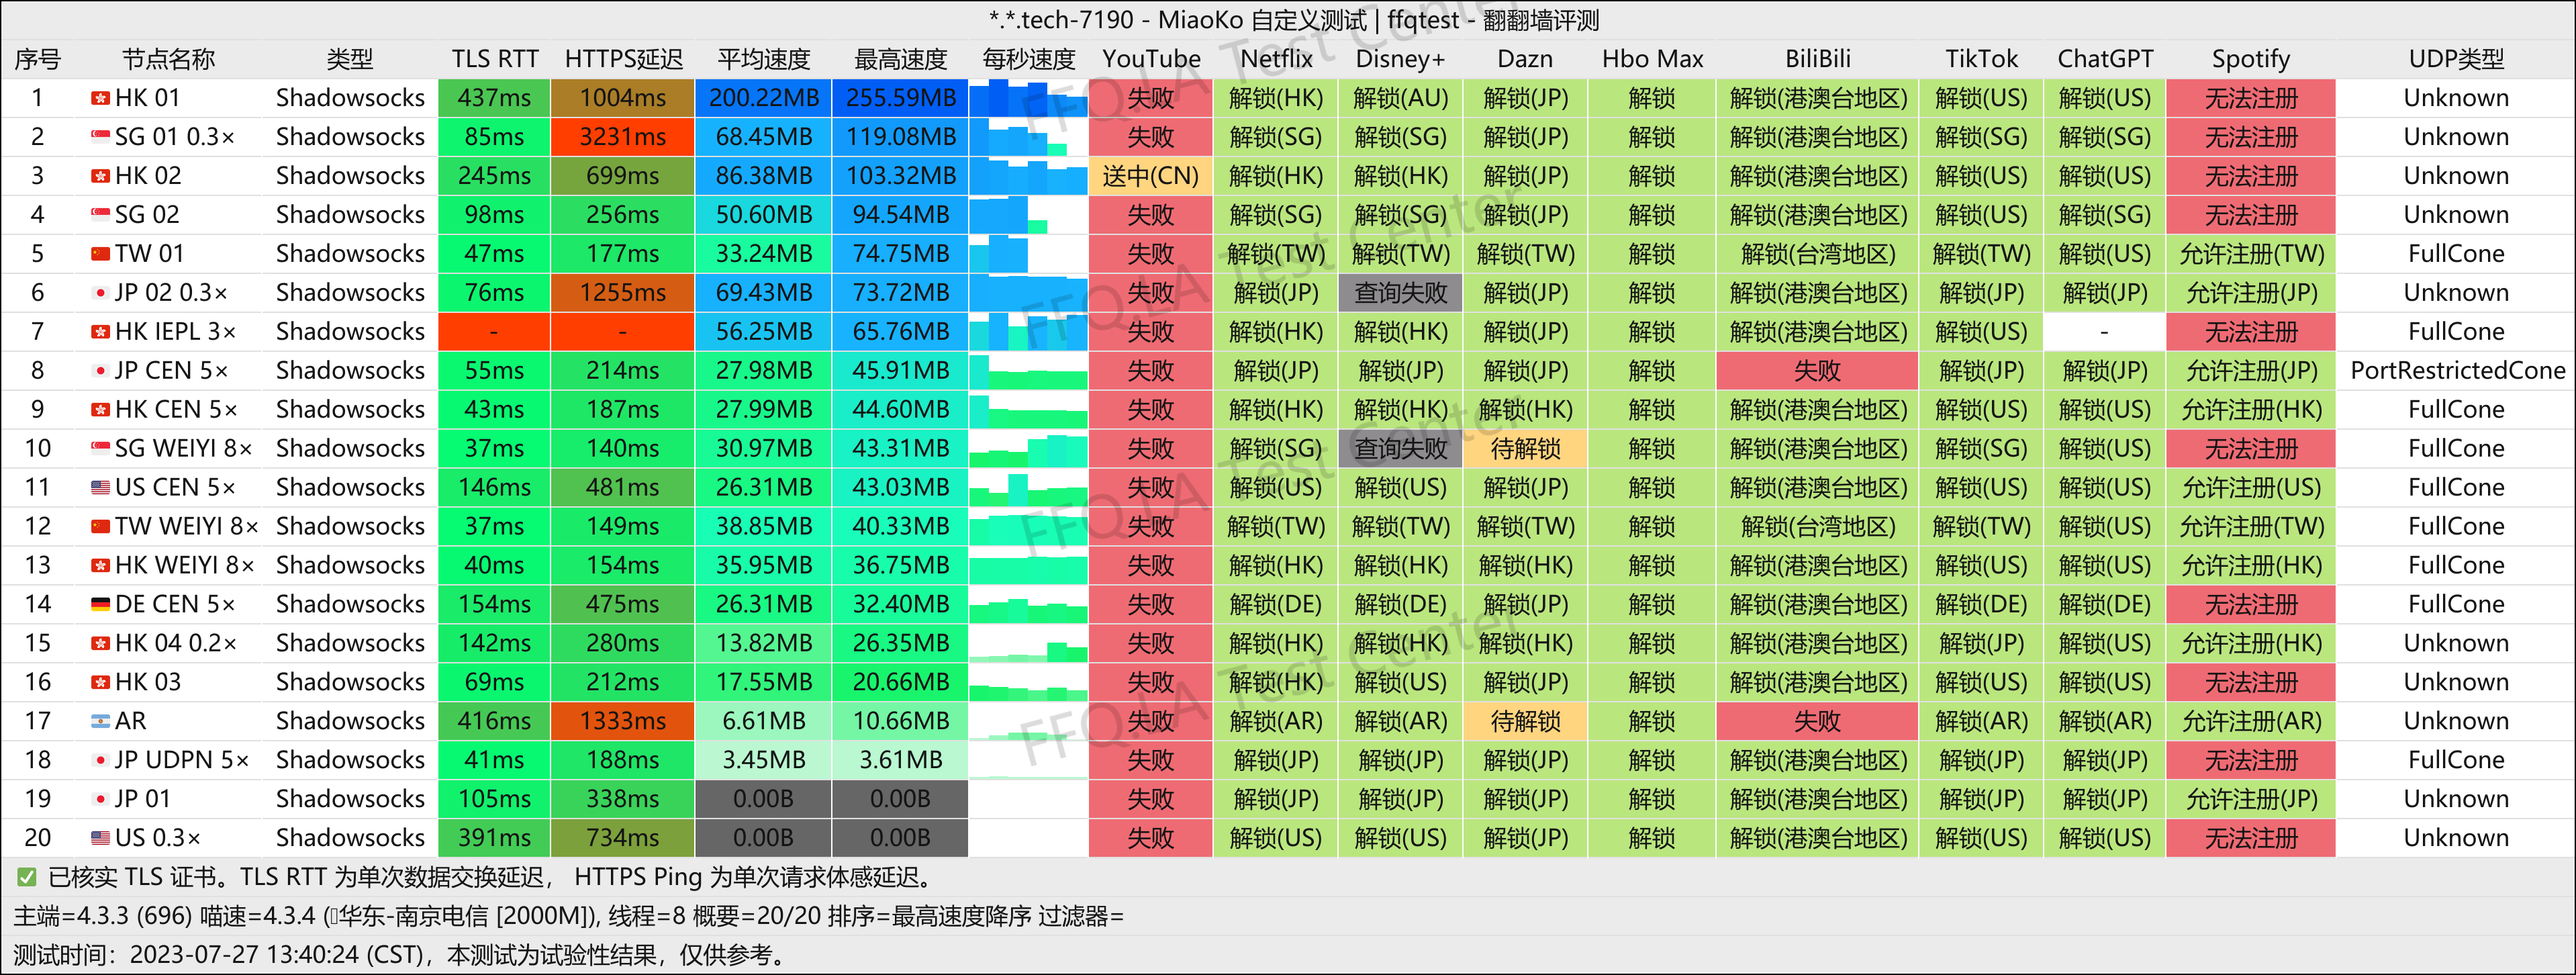Click the Hong Kong flag beside HK 01

tap(100, 98)
